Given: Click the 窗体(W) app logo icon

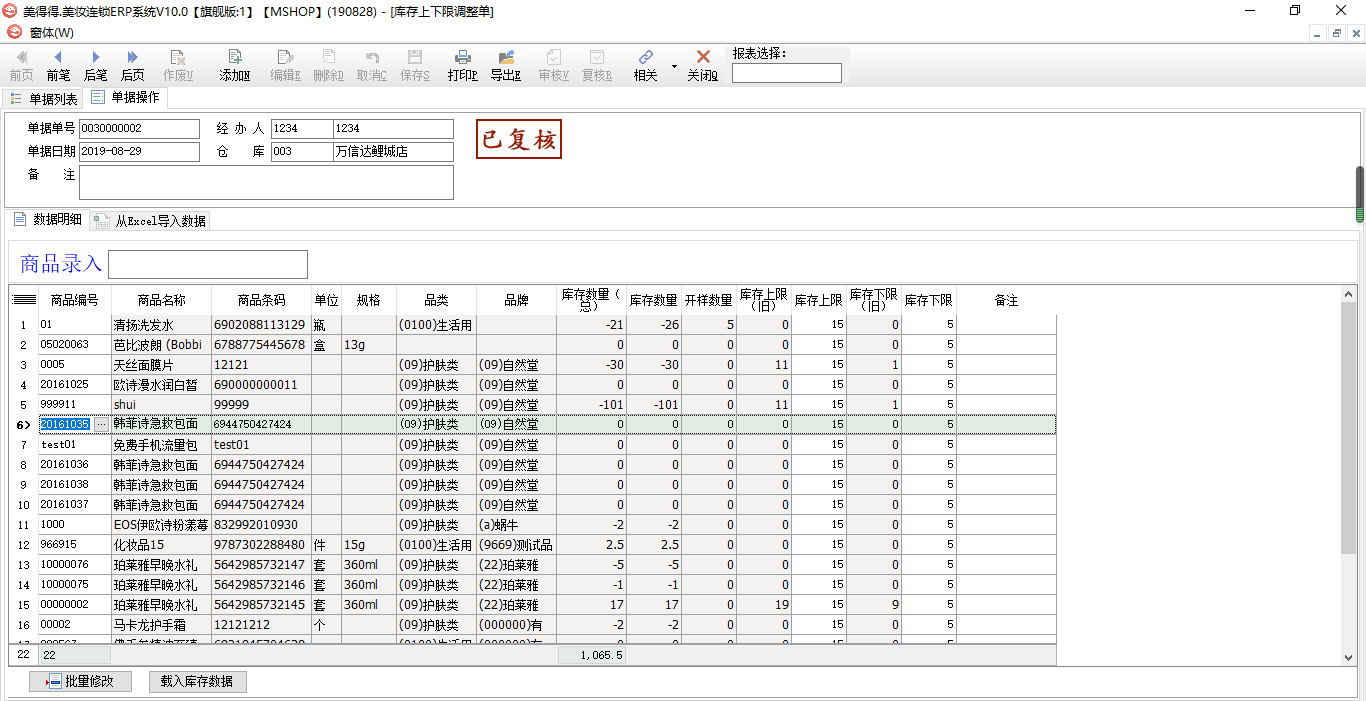Looking at the screenshot, I should (15, 32).
